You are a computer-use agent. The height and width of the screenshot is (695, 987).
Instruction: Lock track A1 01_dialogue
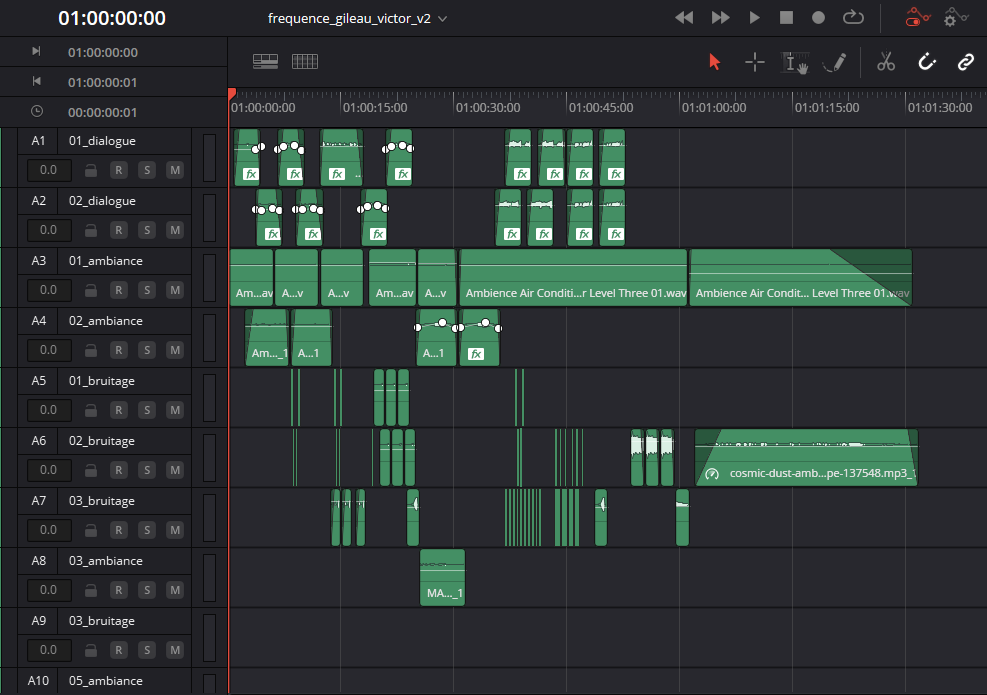[x=91, y=170]
